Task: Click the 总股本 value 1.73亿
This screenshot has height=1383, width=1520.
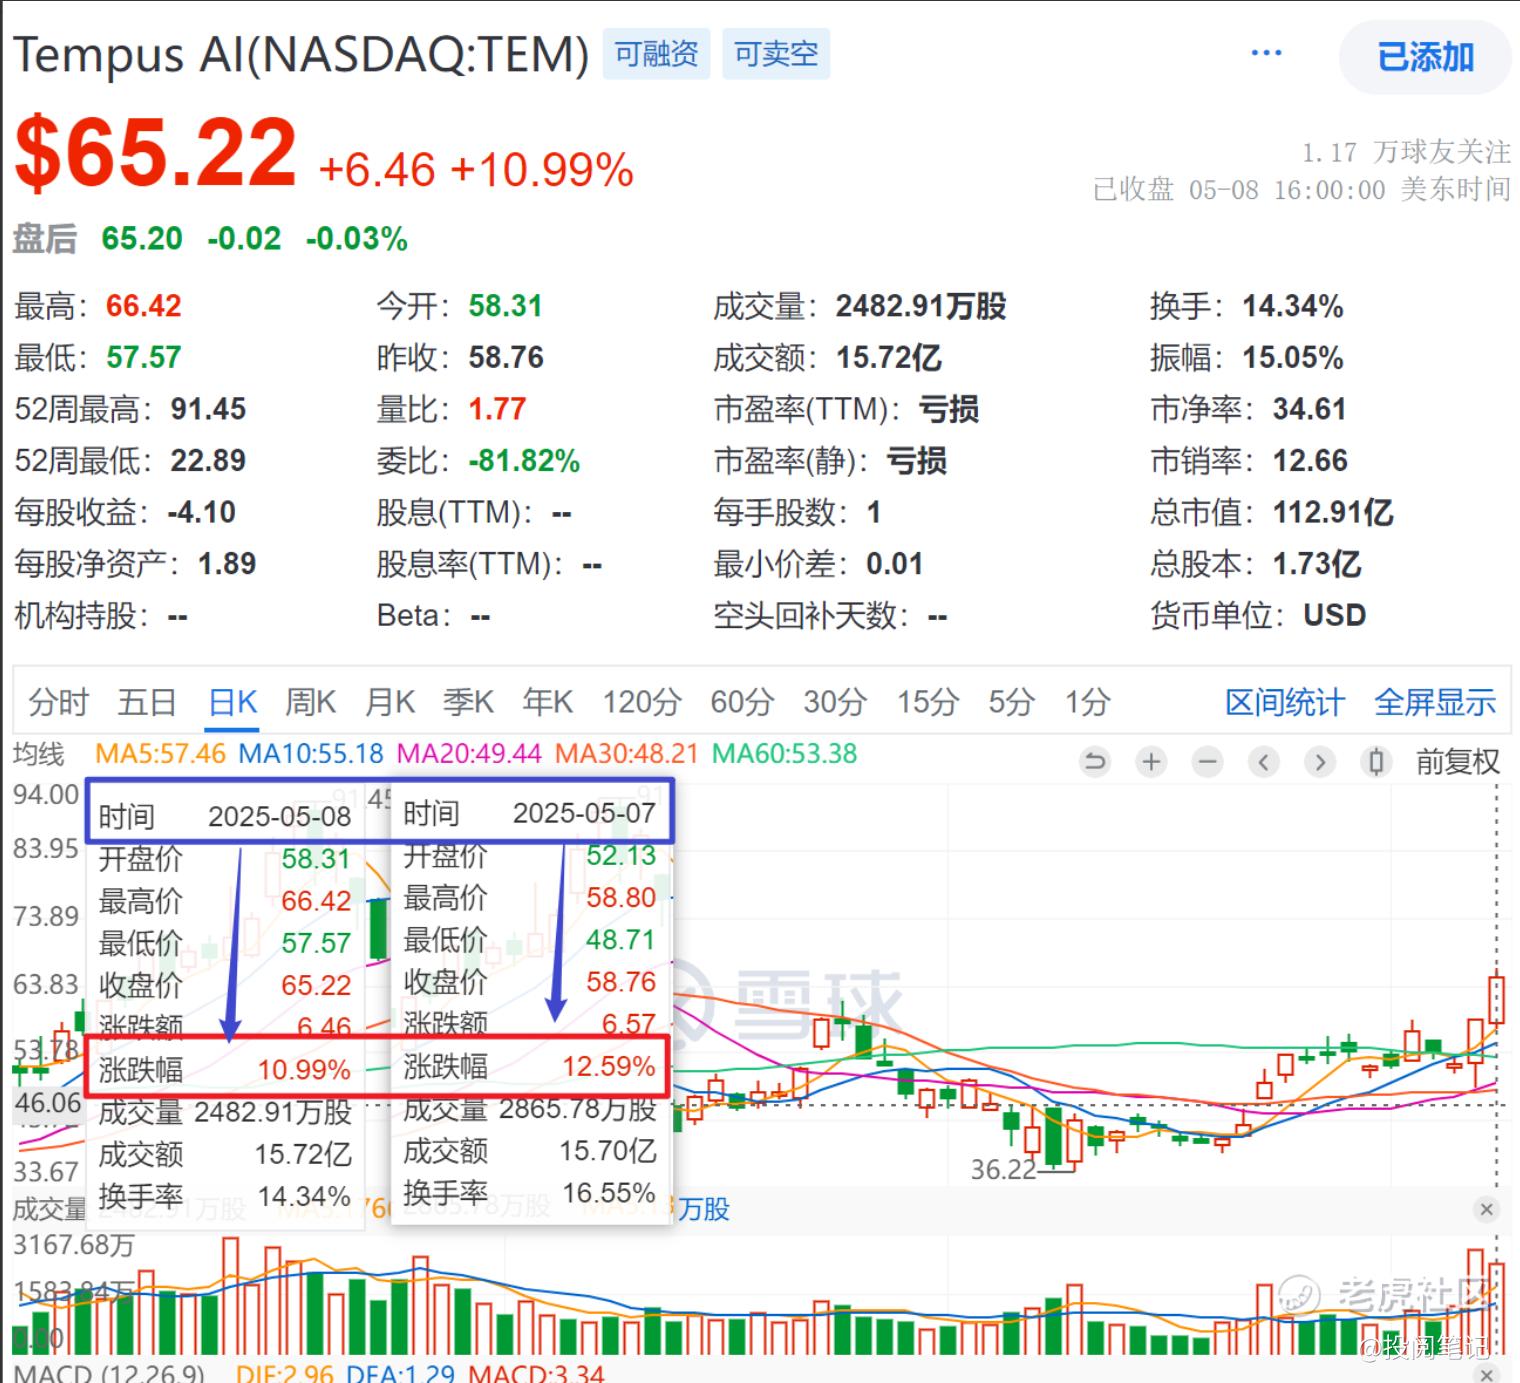Action: [x=1317, y=564]
